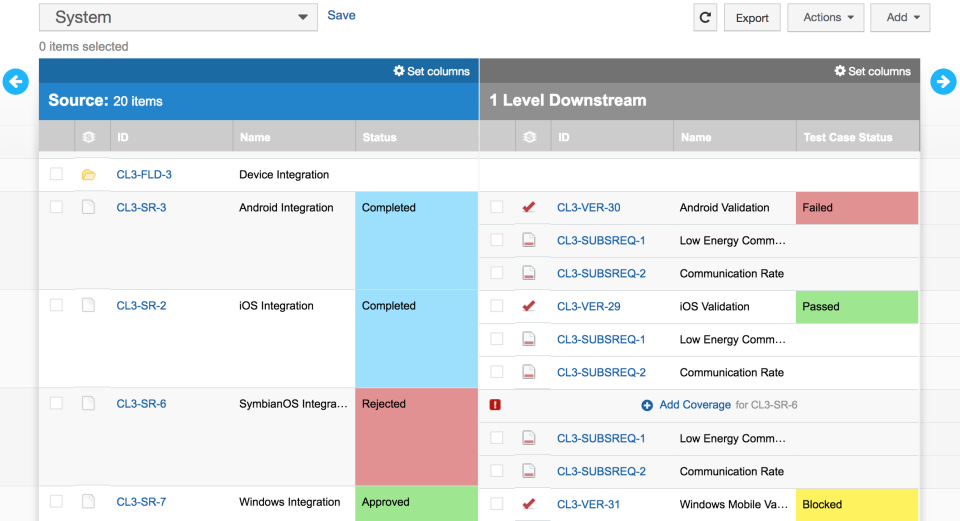
Task: Click the red Failed status cell
Action: click(856, 208)
